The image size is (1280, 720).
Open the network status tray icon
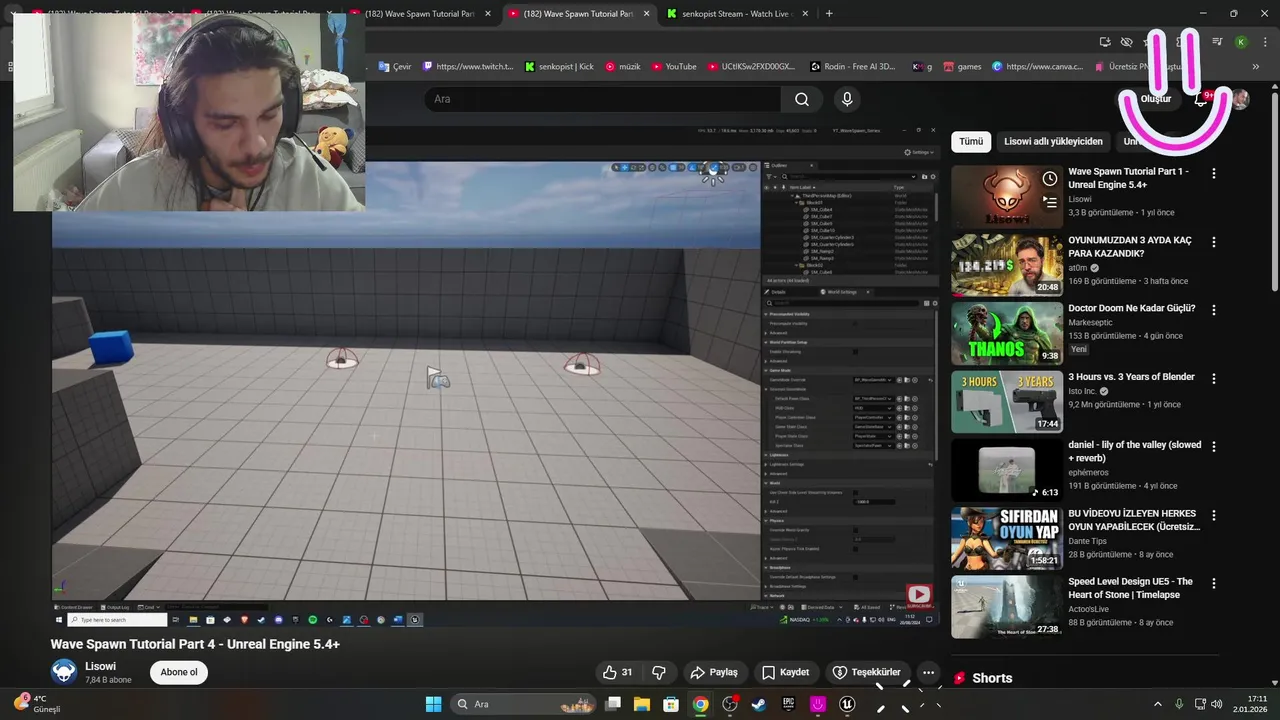[1201, 704]
